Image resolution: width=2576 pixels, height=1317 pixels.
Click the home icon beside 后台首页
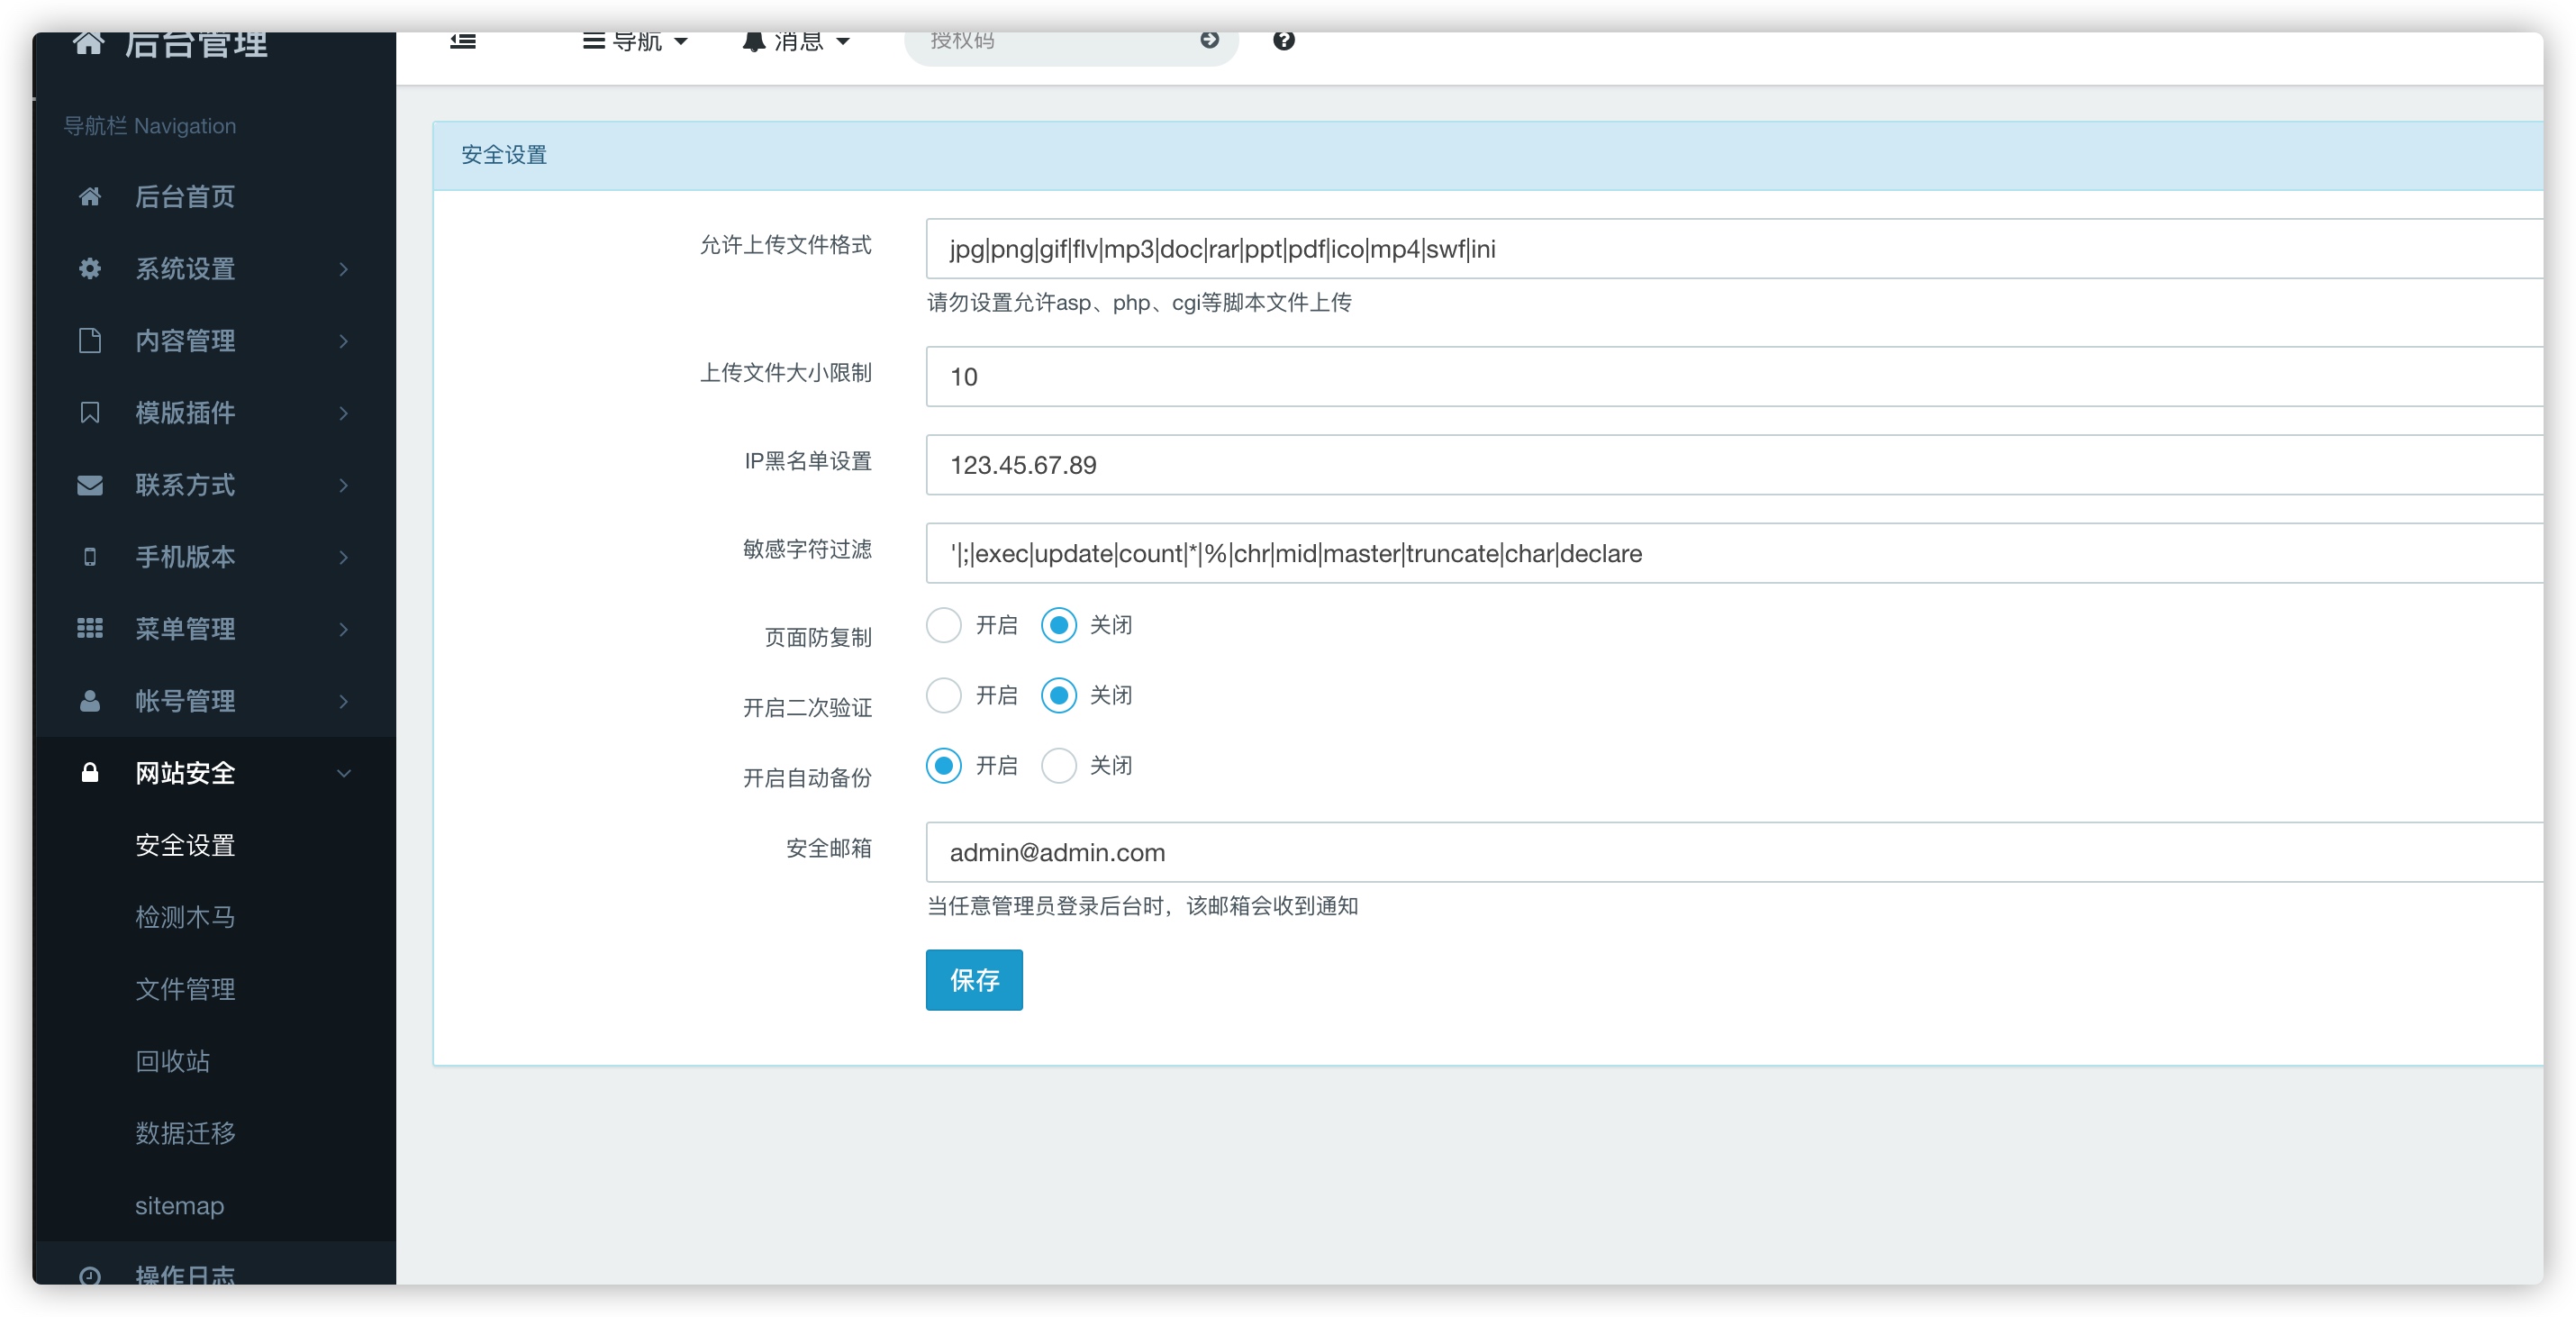(90, 196)
